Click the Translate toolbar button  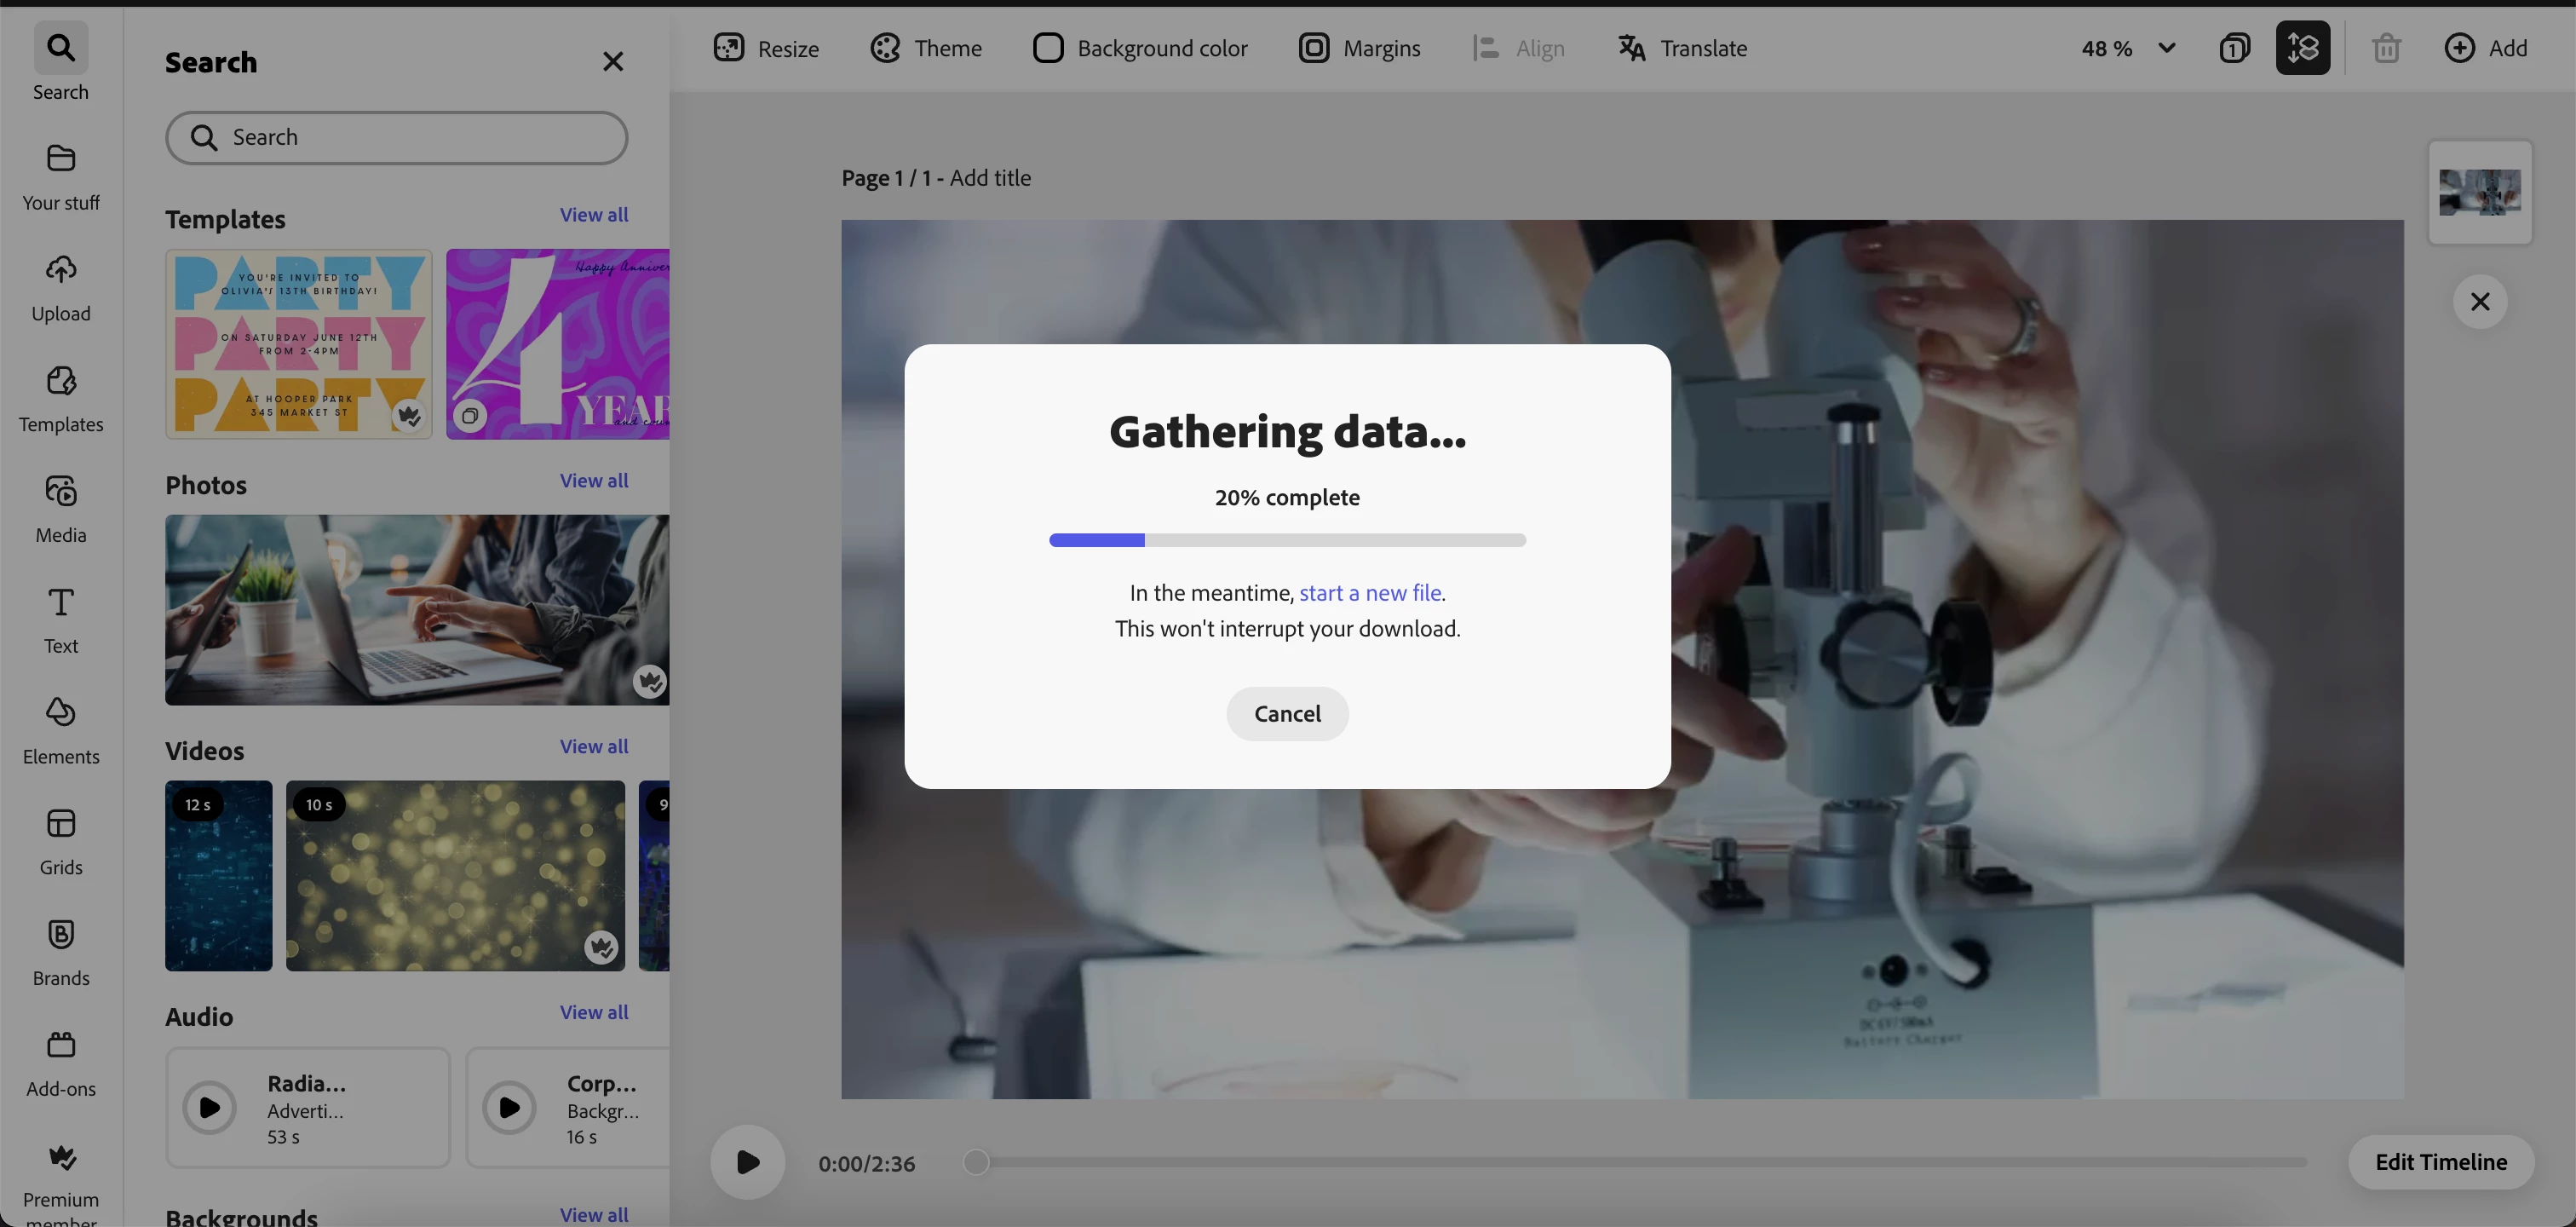point(1682,48)
